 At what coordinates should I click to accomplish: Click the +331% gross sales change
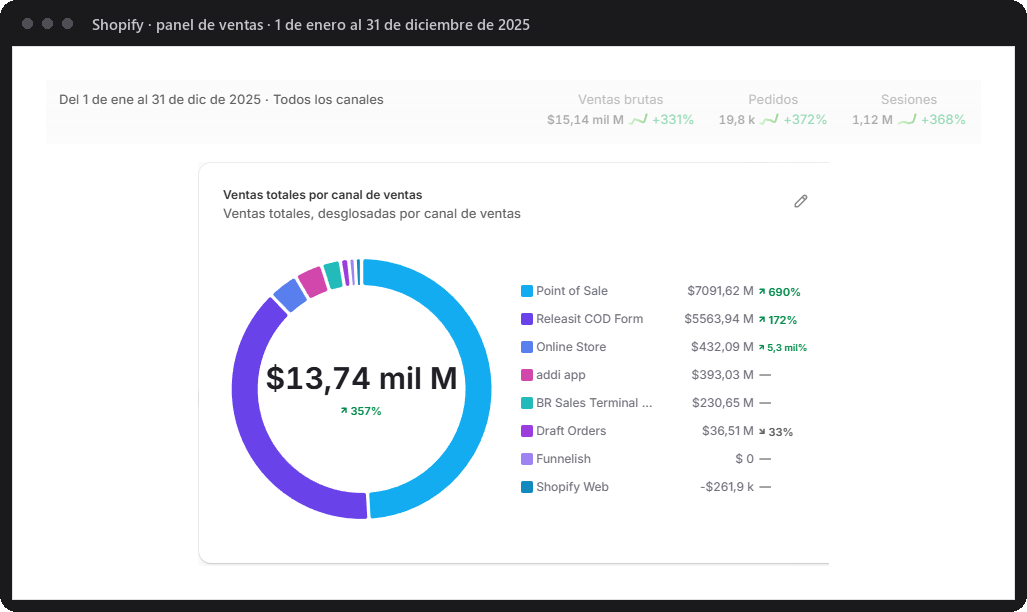(x=673, y=120)
